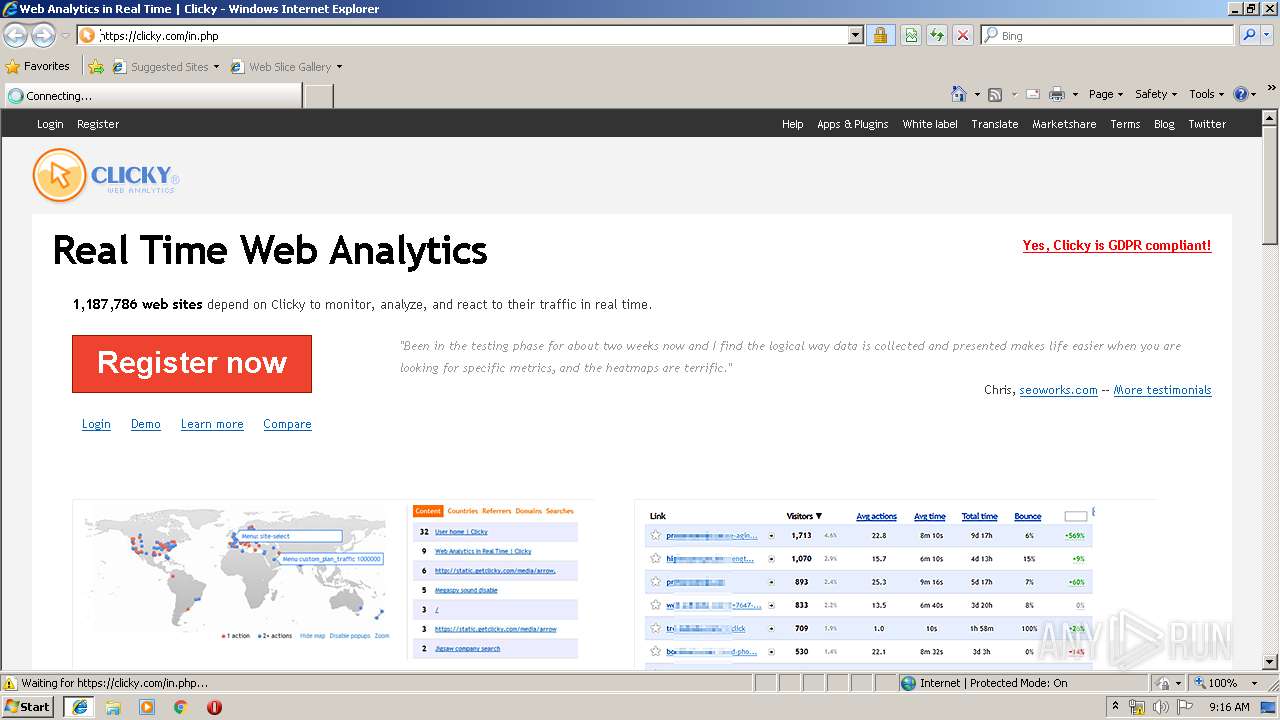Open Apps & Plugins in the top navigation
1280x720 pixels.
coord(852,124)
